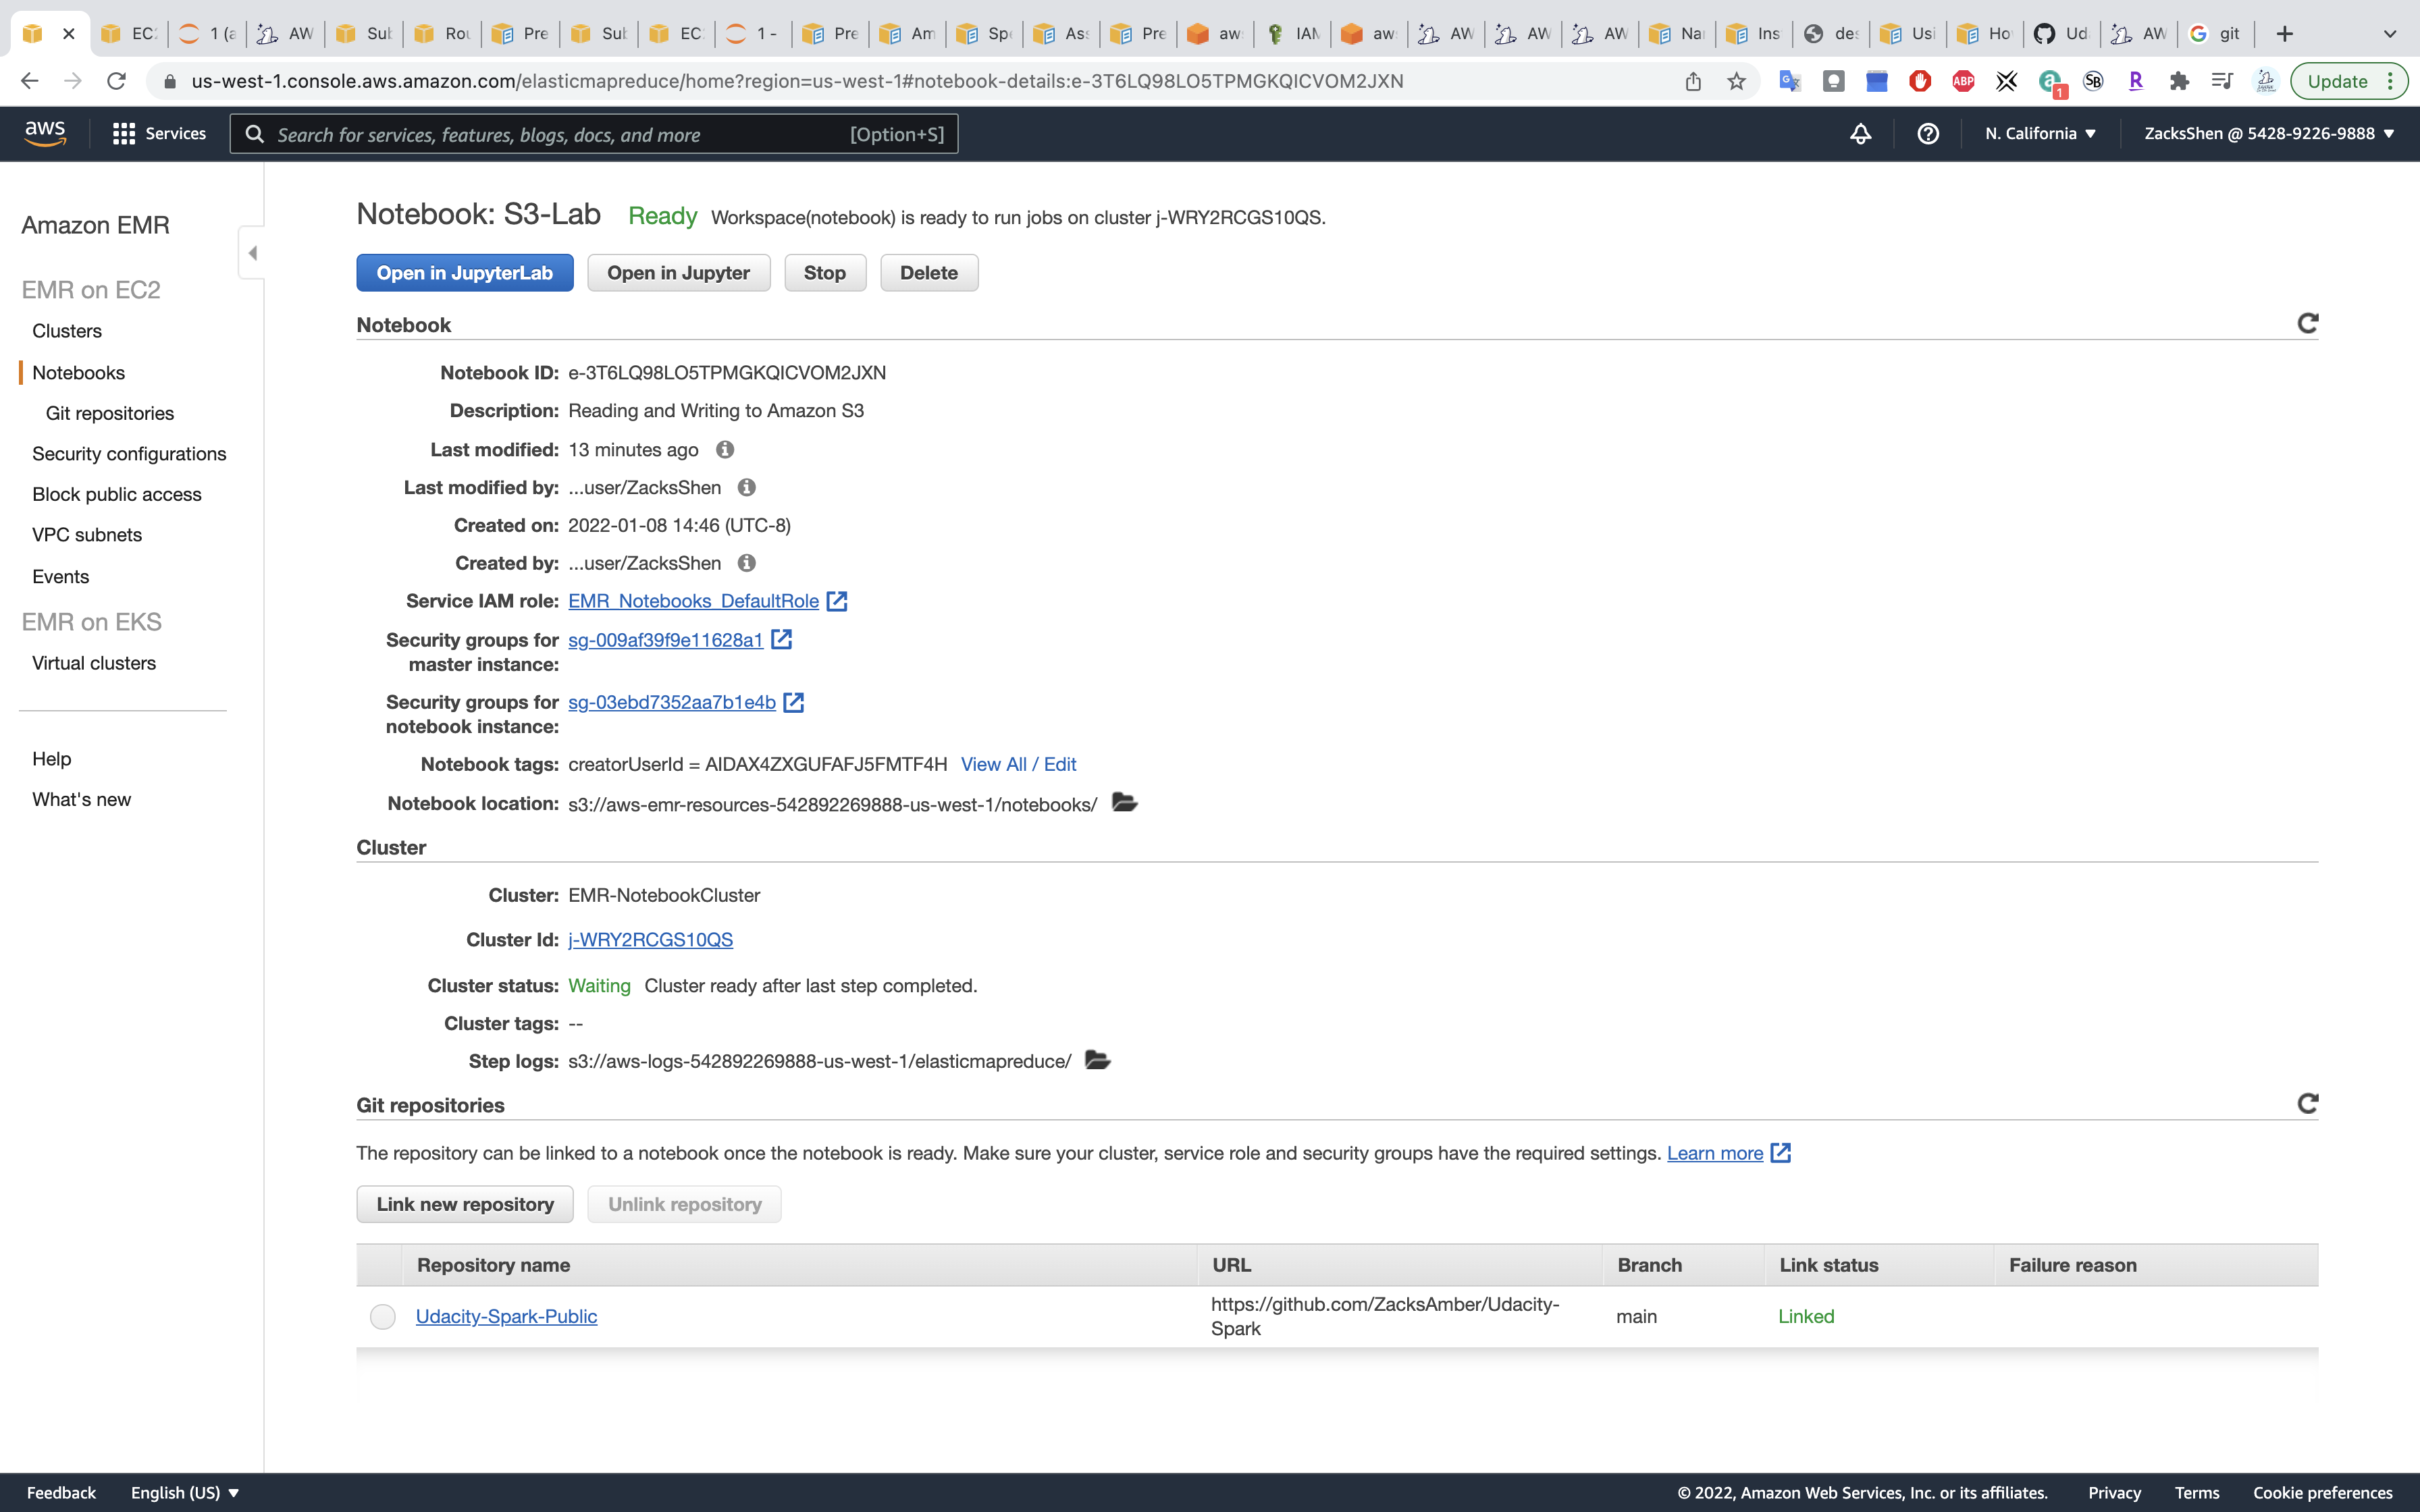Open the EMR_Notebooks_DefaultRole link

coord(693,601)
